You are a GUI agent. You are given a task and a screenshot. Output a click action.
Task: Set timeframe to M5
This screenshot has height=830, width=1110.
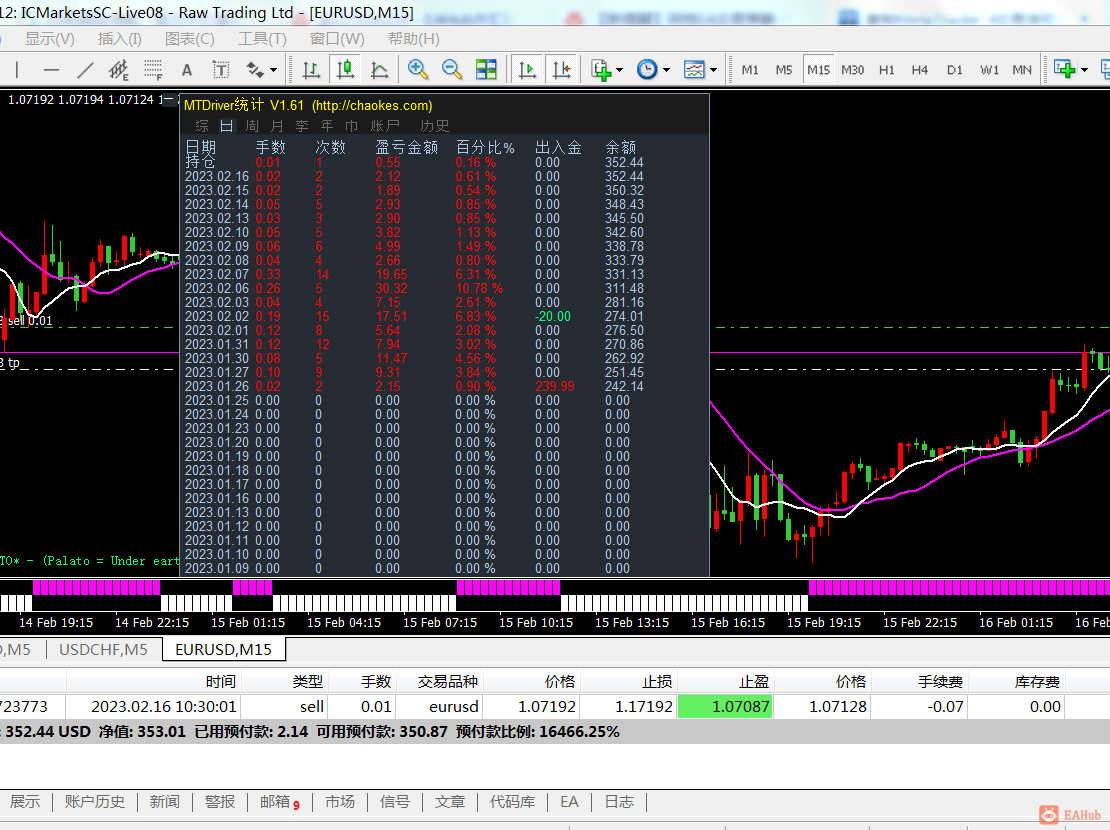(784, 69)
